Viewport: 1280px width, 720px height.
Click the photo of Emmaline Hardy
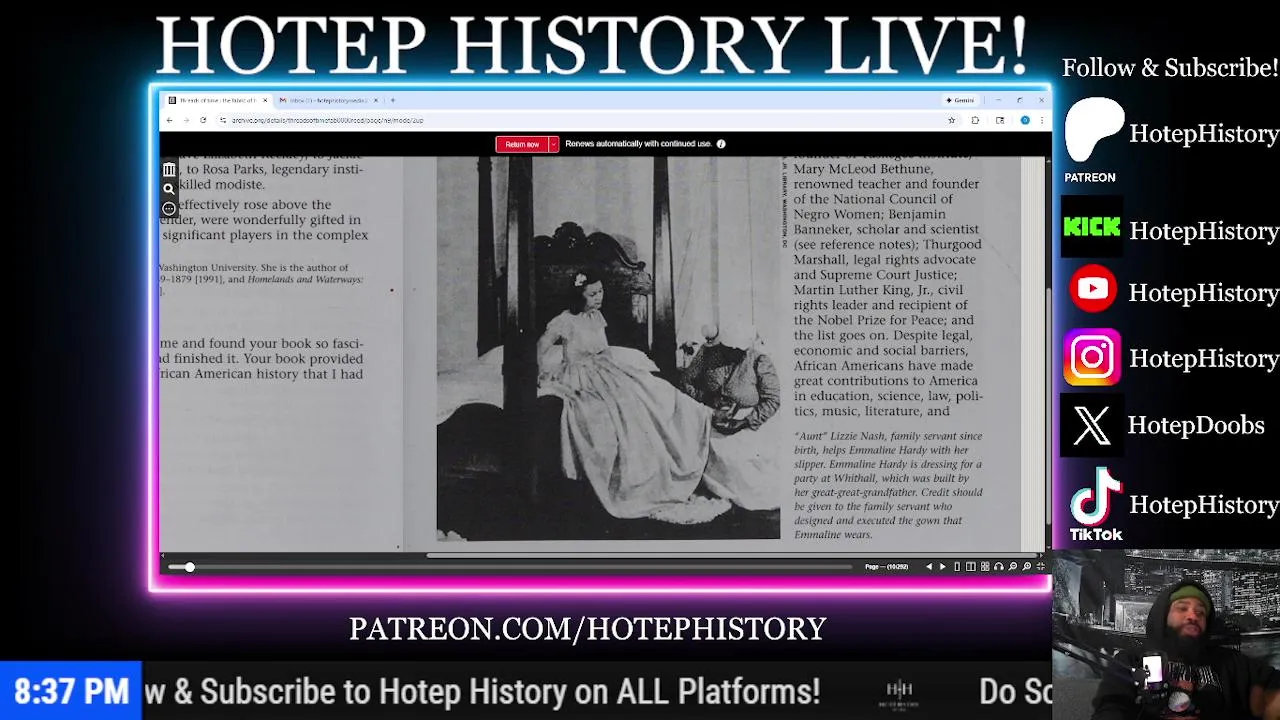point(608,348)
